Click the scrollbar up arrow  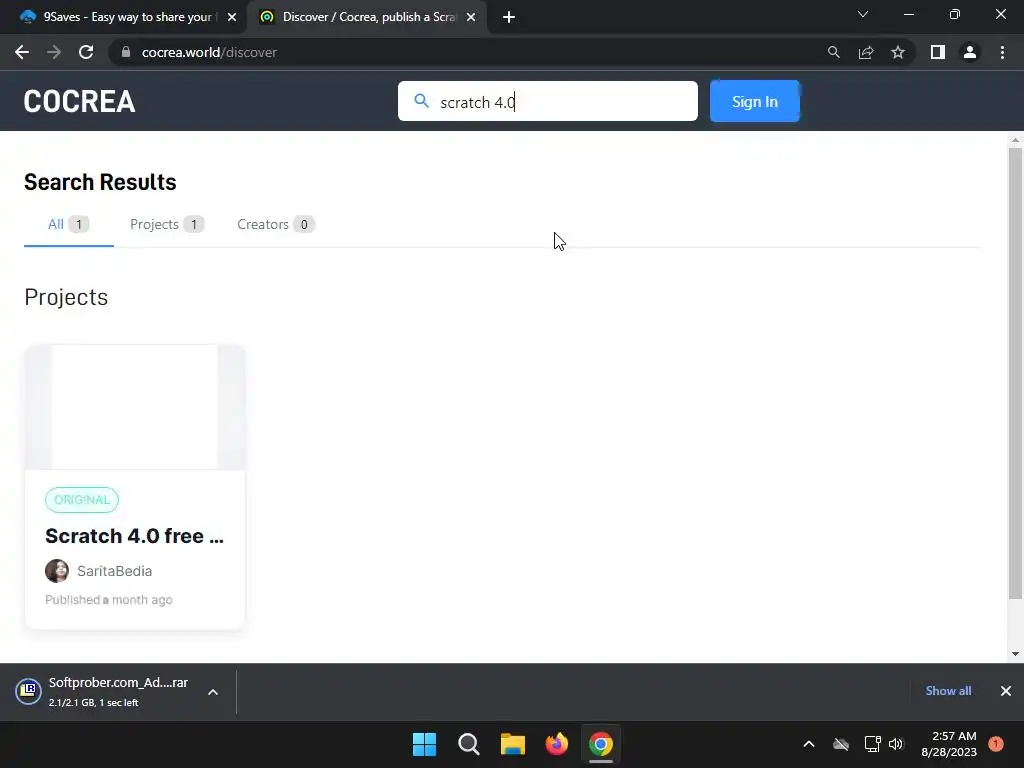1015,140
